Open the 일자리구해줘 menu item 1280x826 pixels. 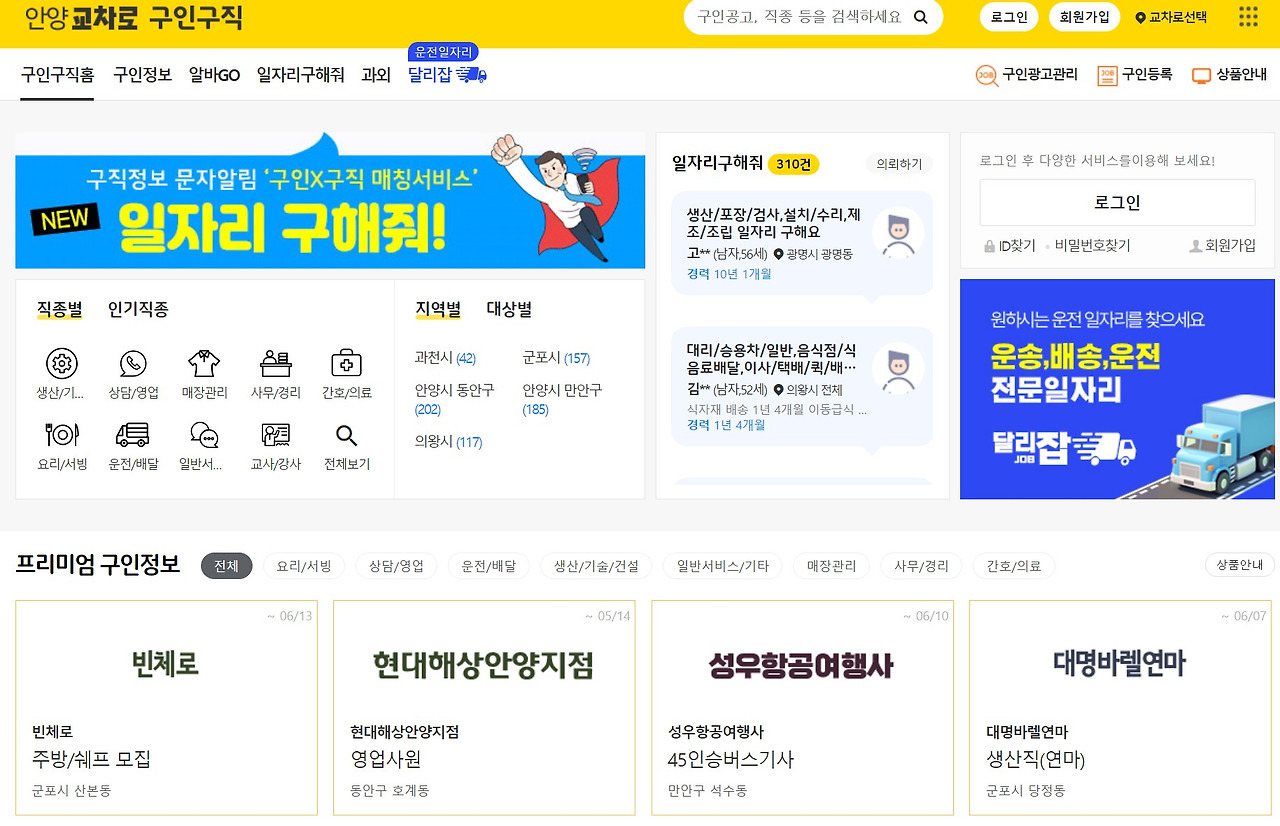(300, 75)
